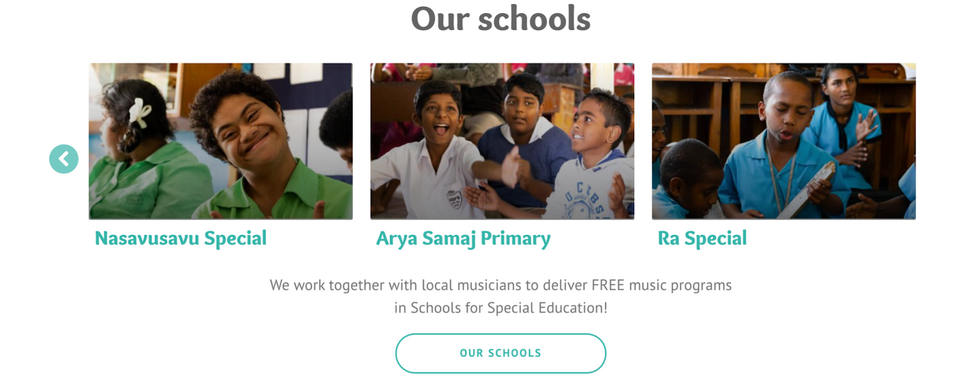Image resolution: width=960 pixels, height=391 pixels.
Task: Open the Ra Special school photo
Action: tap(784, 141)
